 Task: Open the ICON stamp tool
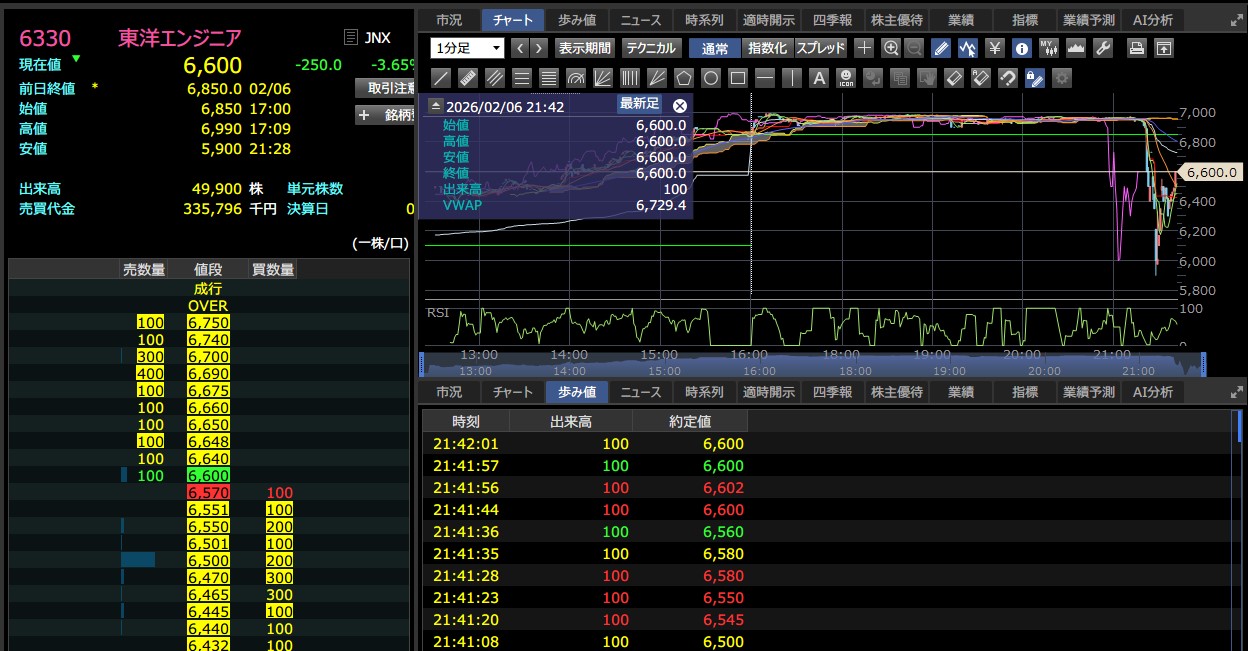click(846, 77)
